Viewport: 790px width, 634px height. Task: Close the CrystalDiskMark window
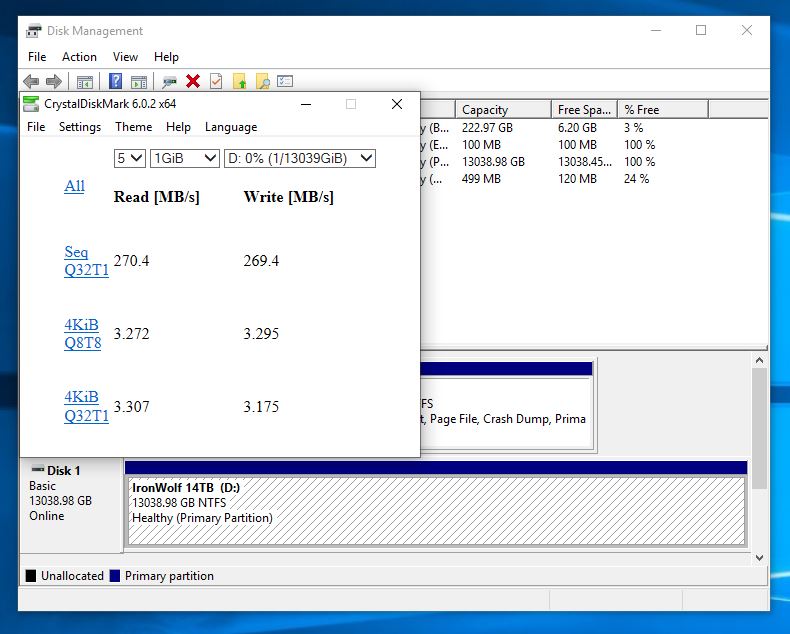coord(397,104)
